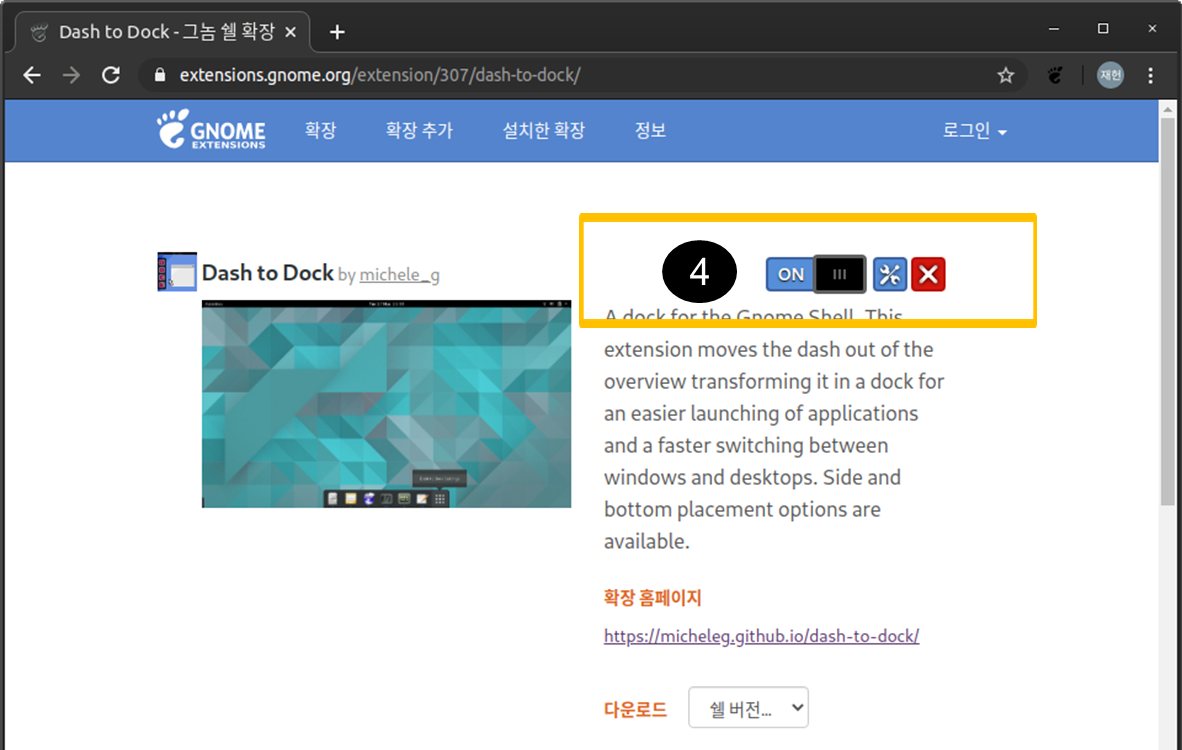Click the 확장 홈페이지 heading

653,598
